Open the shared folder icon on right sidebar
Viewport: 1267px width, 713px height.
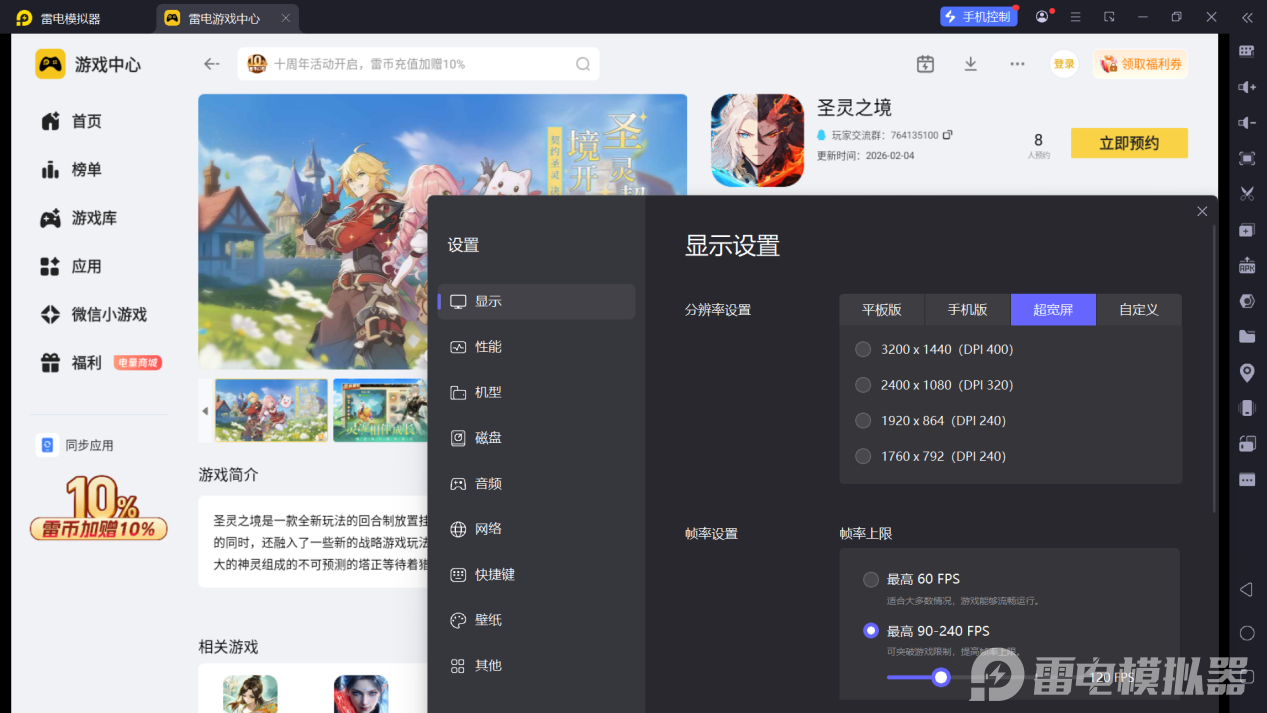tap(1246, 336)
